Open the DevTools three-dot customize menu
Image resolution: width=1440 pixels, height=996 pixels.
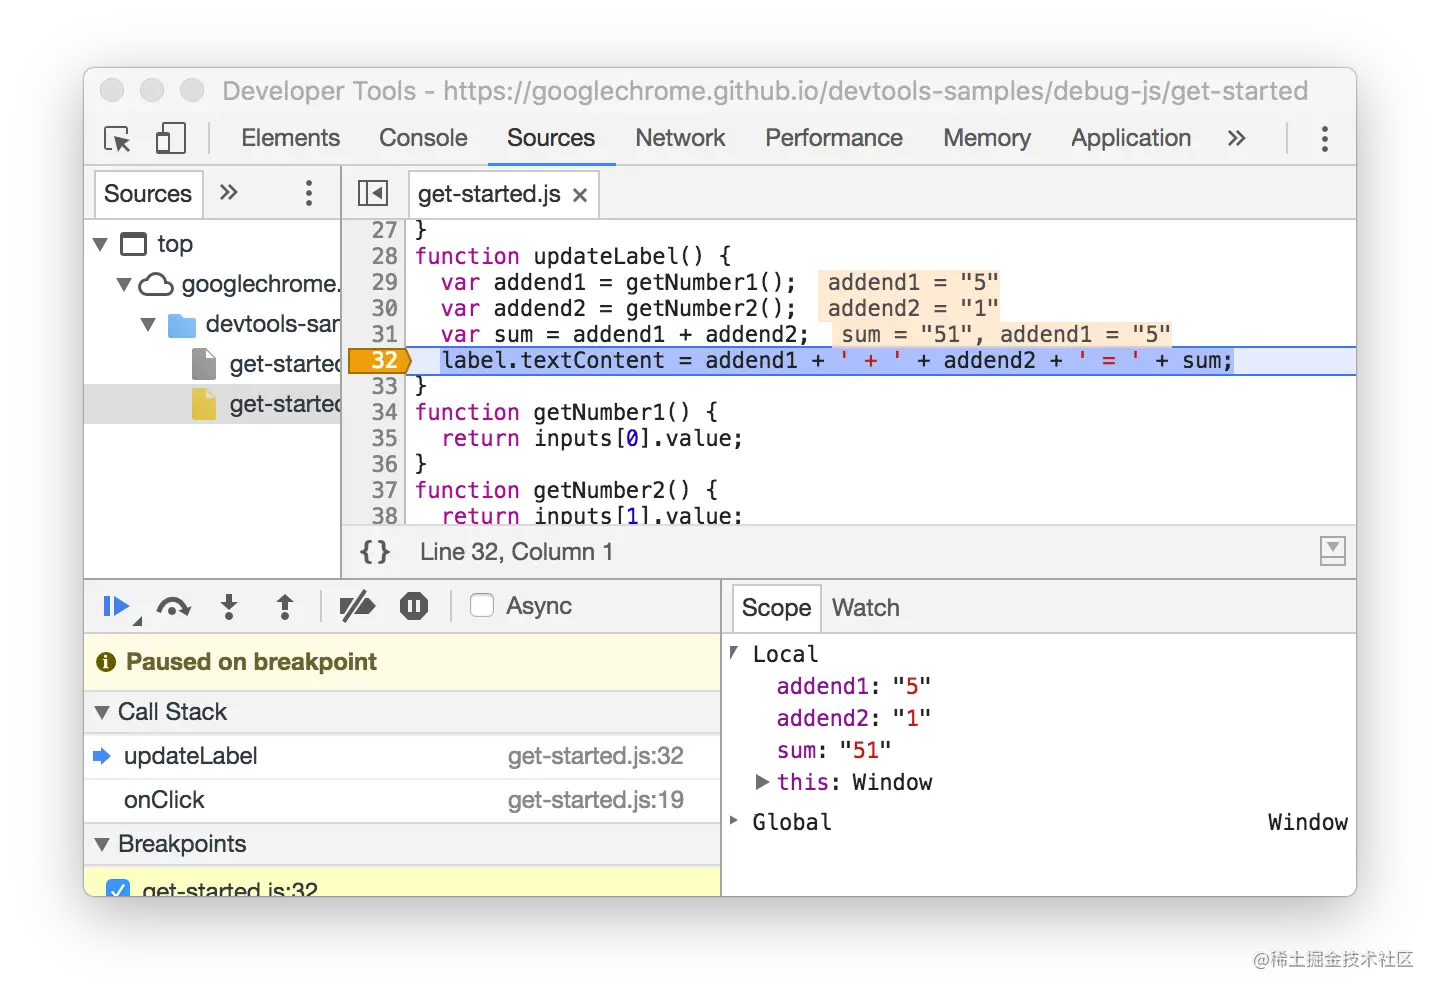pyautogui.click(x=1324, y=139)
